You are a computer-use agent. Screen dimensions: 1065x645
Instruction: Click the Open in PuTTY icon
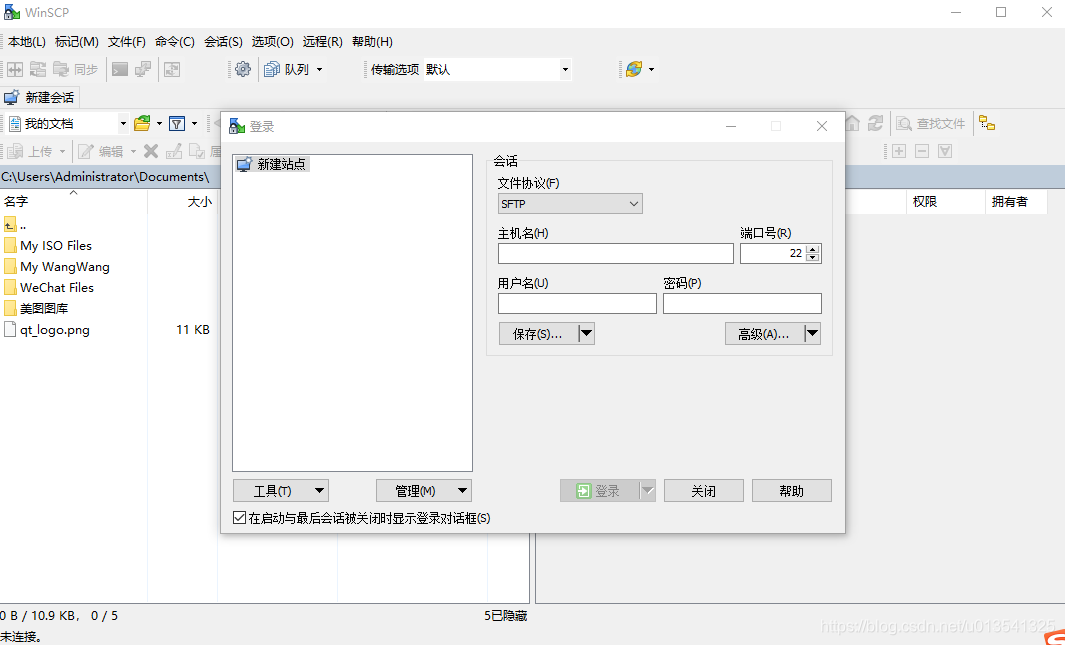tap(143, 69)
